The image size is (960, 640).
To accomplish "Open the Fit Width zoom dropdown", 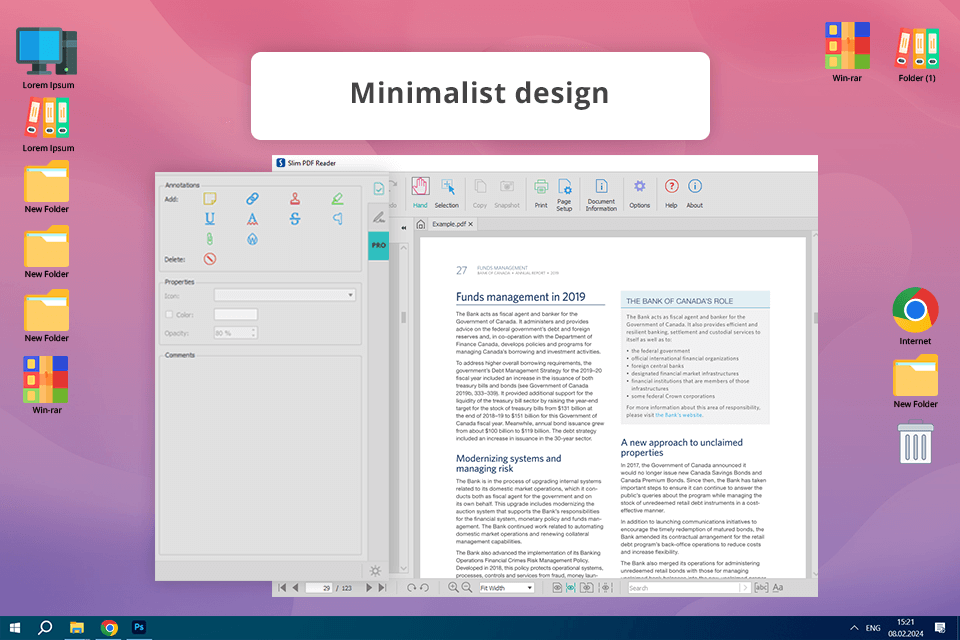I will (506, 588).
